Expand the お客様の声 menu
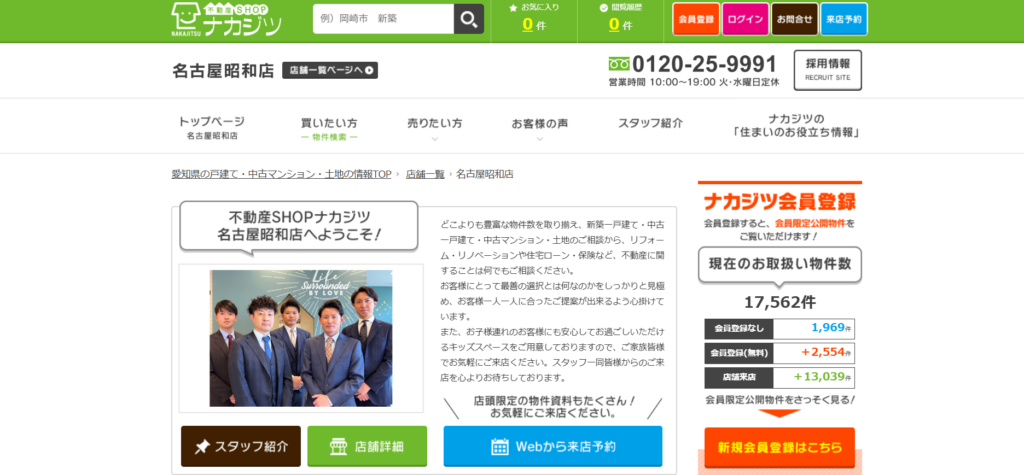Screen dimensions: 1024x475 pos(540,124)
